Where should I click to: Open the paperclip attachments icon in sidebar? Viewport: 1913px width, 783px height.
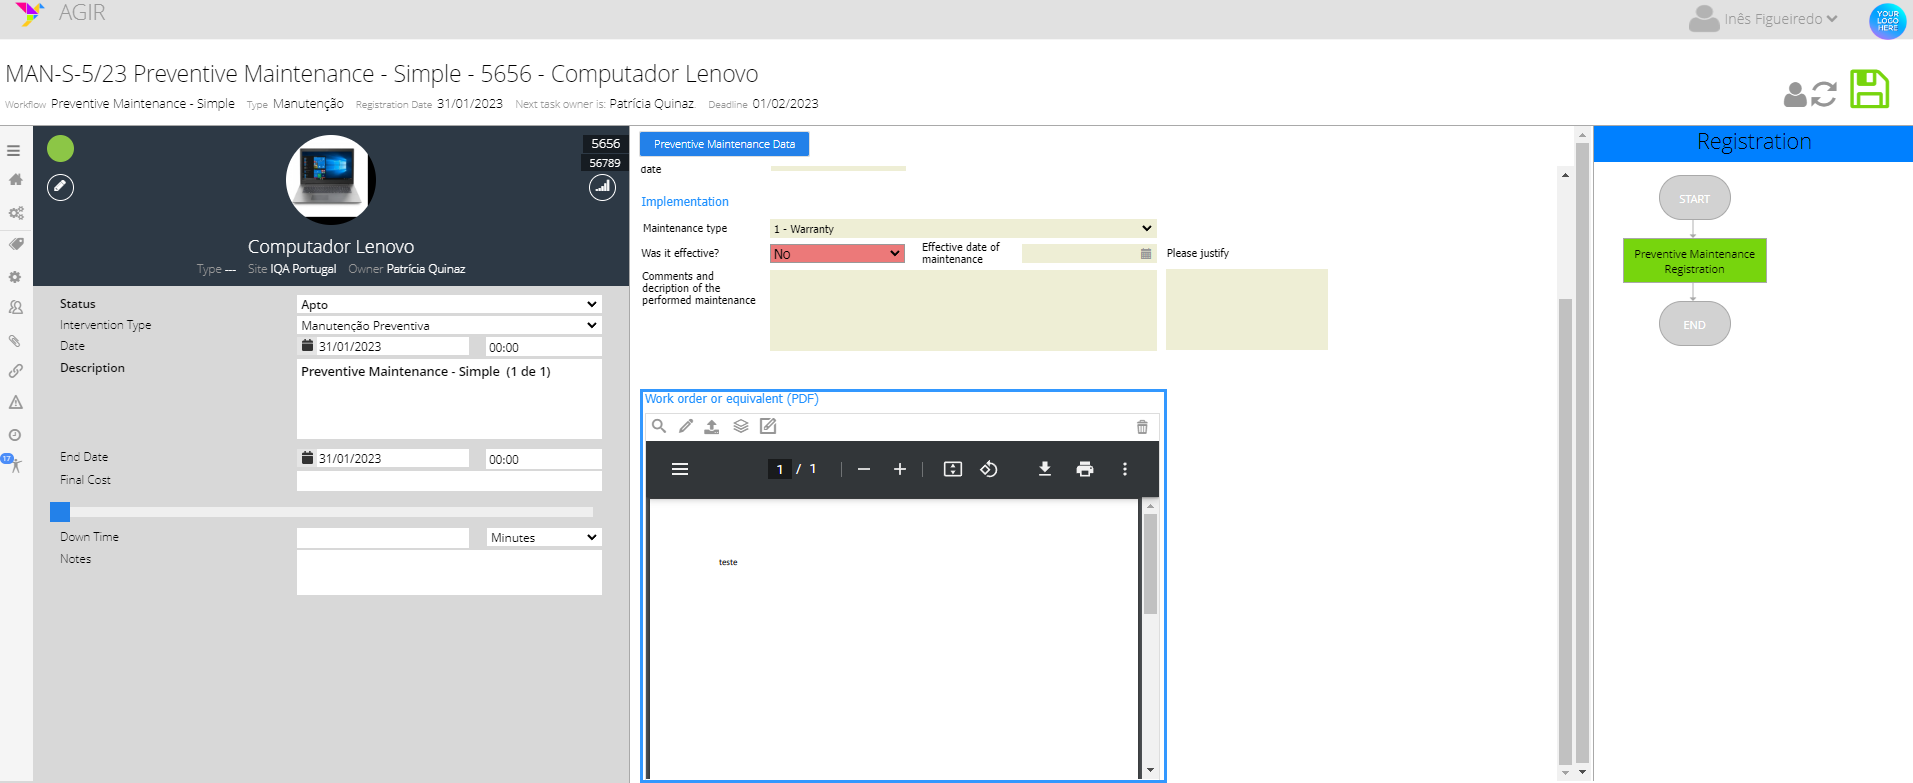point(15,341)
